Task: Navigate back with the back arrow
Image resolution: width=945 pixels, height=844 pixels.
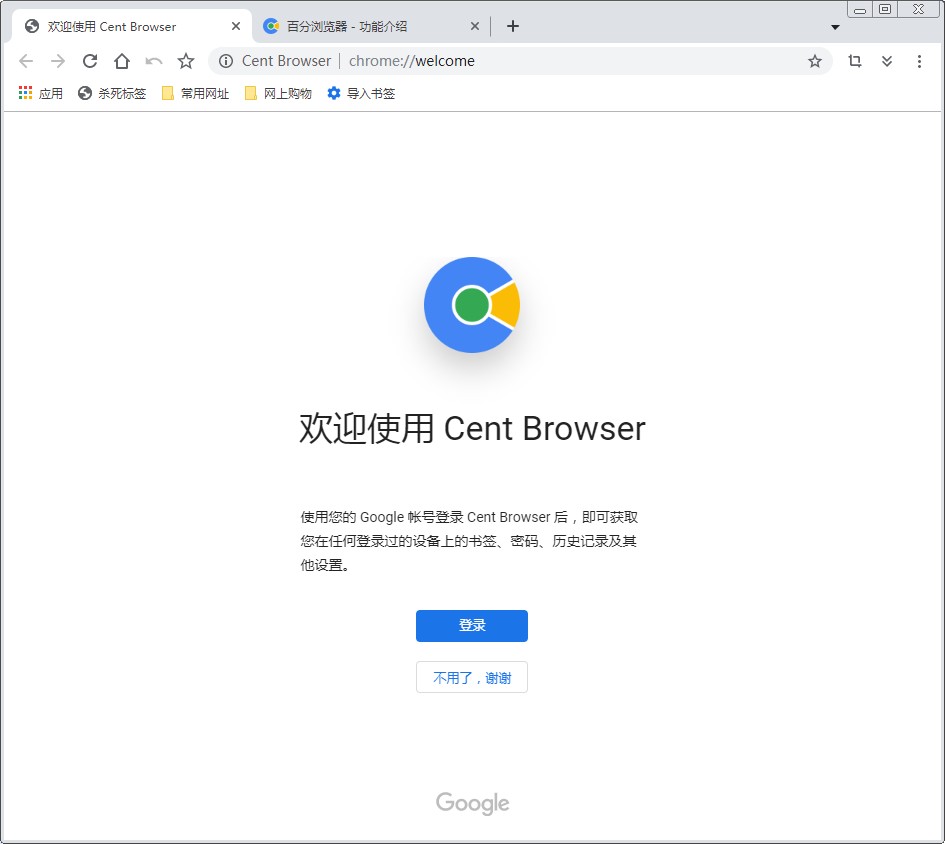Action: pos(26,61)
